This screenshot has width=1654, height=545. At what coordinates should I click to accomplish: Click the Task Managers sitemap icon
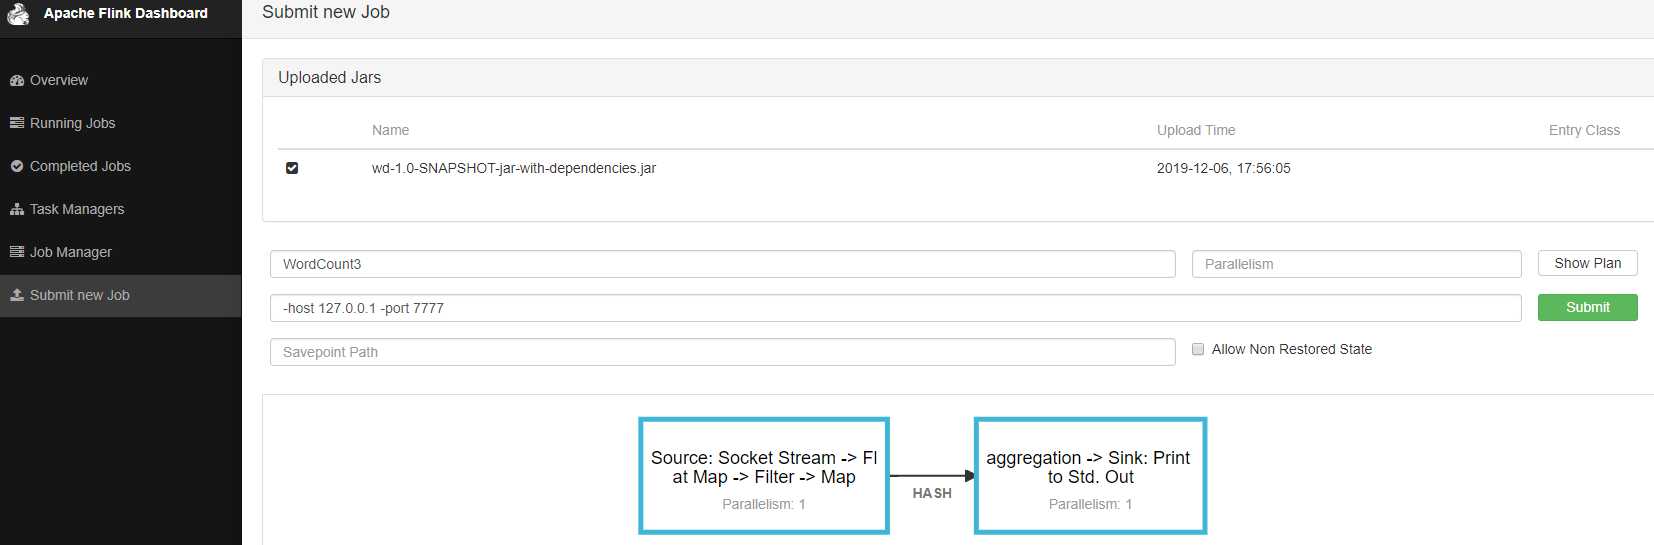(17, 210)
